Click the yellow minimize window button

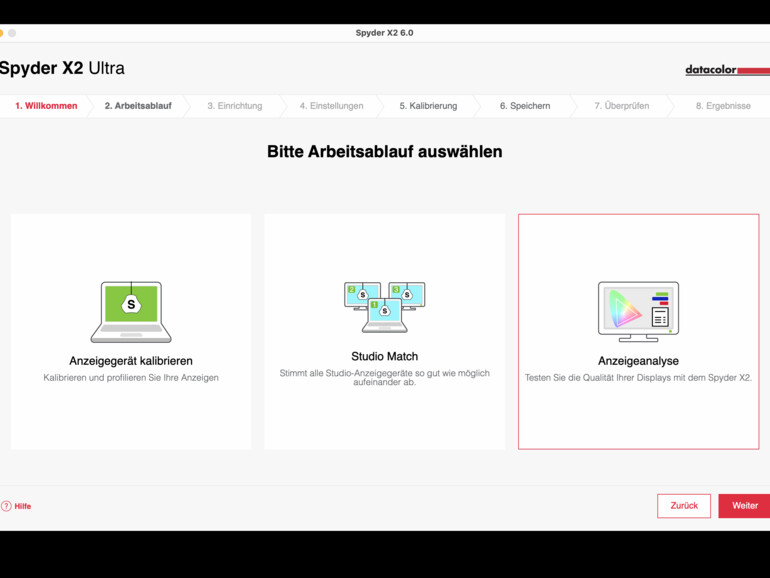pyautogui.click(x=1, y=33)
